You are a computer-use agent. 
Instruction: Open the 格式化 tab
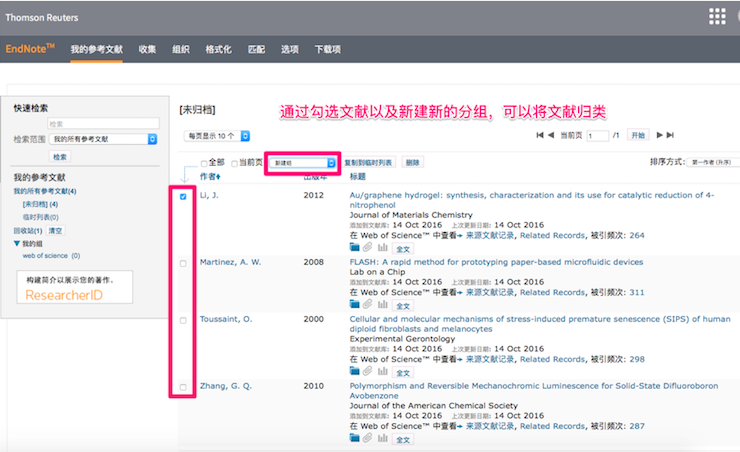pos(219,49)
